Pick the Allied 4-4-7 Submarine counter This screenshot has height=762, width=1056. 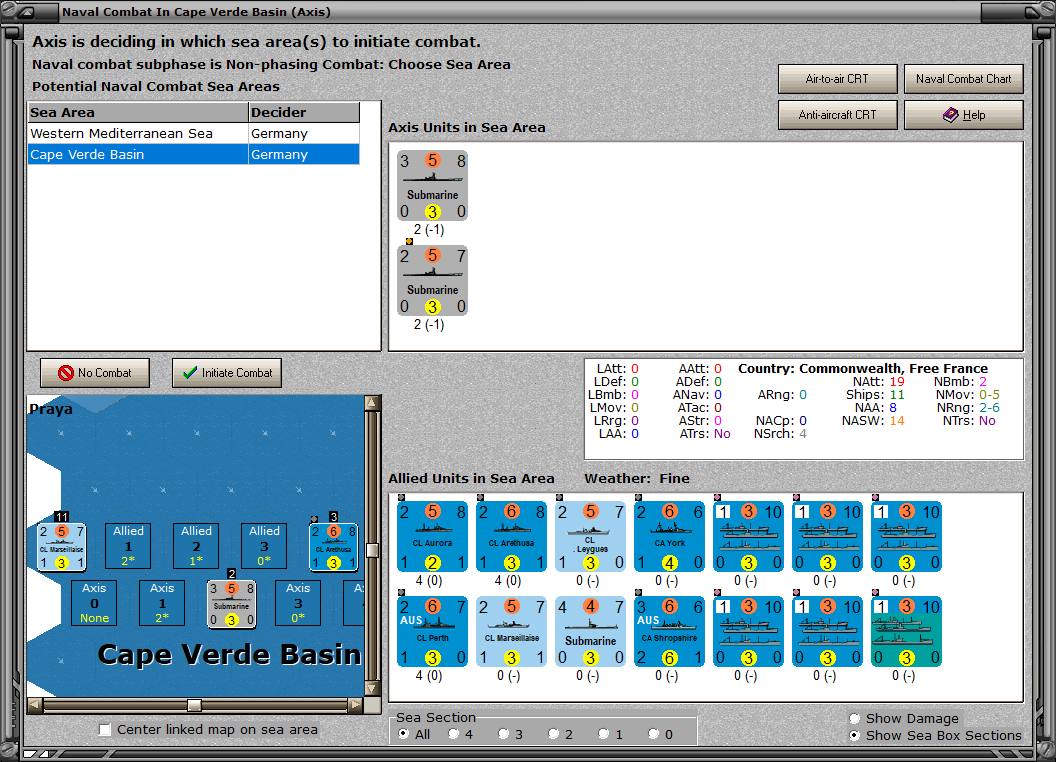591,632
